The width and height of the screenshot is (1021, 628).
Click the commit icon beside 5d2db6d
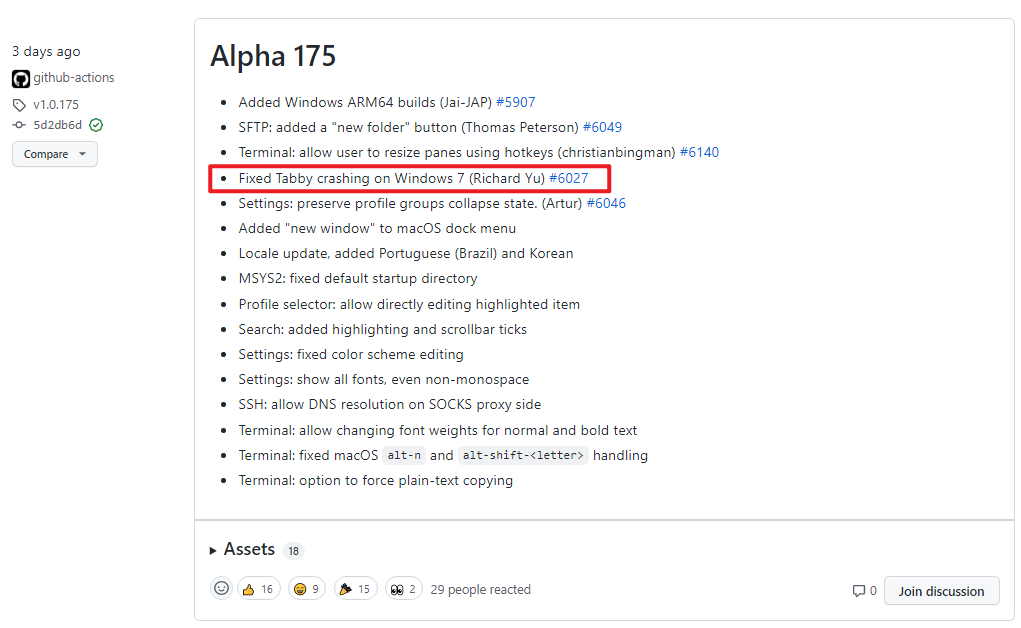point(20,125)
